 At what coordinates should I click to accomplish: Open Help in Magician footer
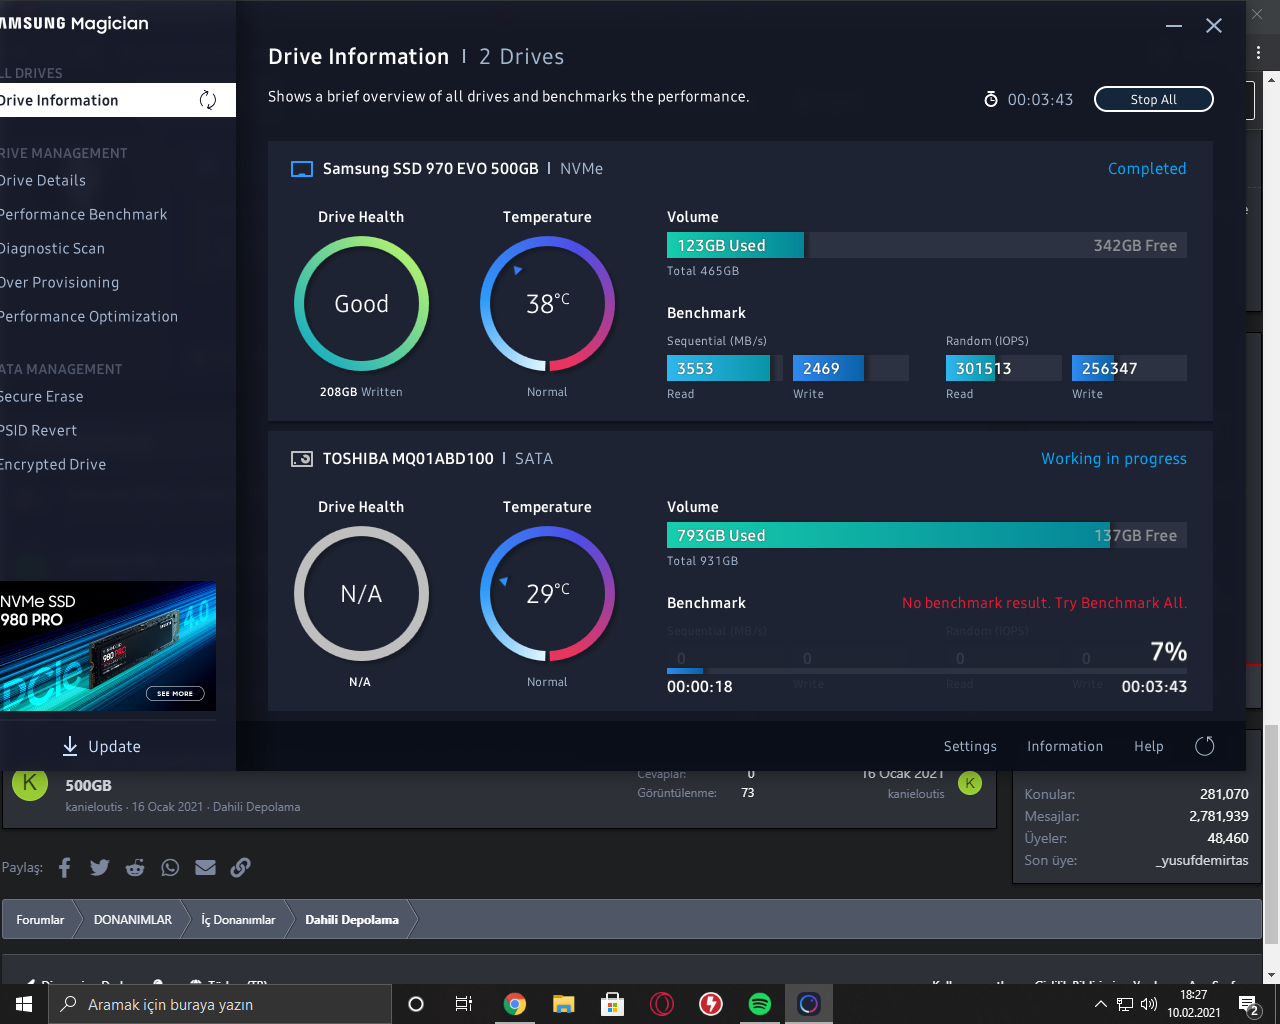tap(1149, 746)
